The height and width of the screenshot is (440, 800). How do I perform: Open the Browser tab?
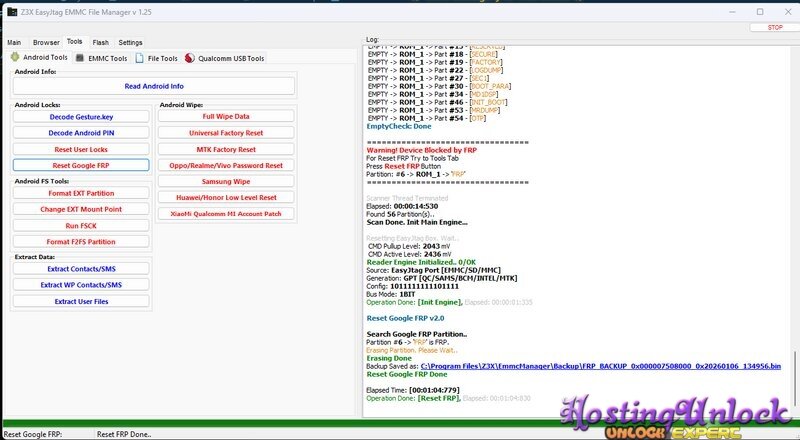[x=46, y=43]
